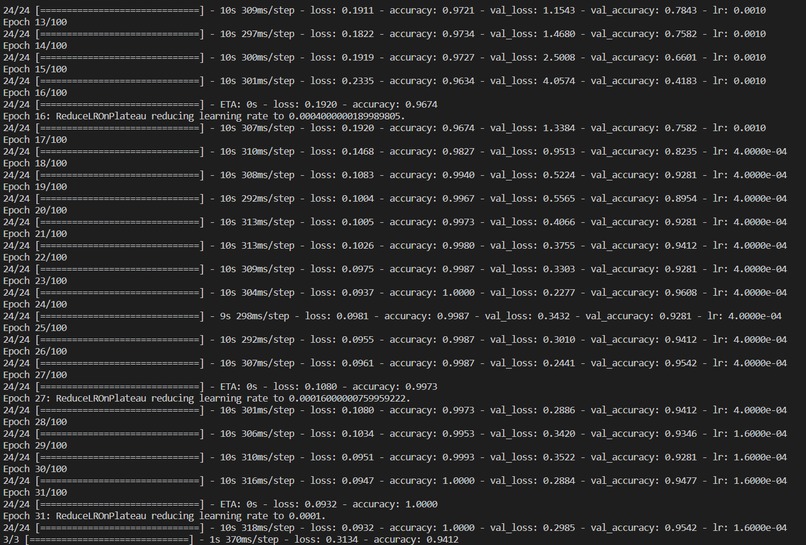
Task: Click the value 'val_loss: 0.2277'
Action: pos(532,293)
